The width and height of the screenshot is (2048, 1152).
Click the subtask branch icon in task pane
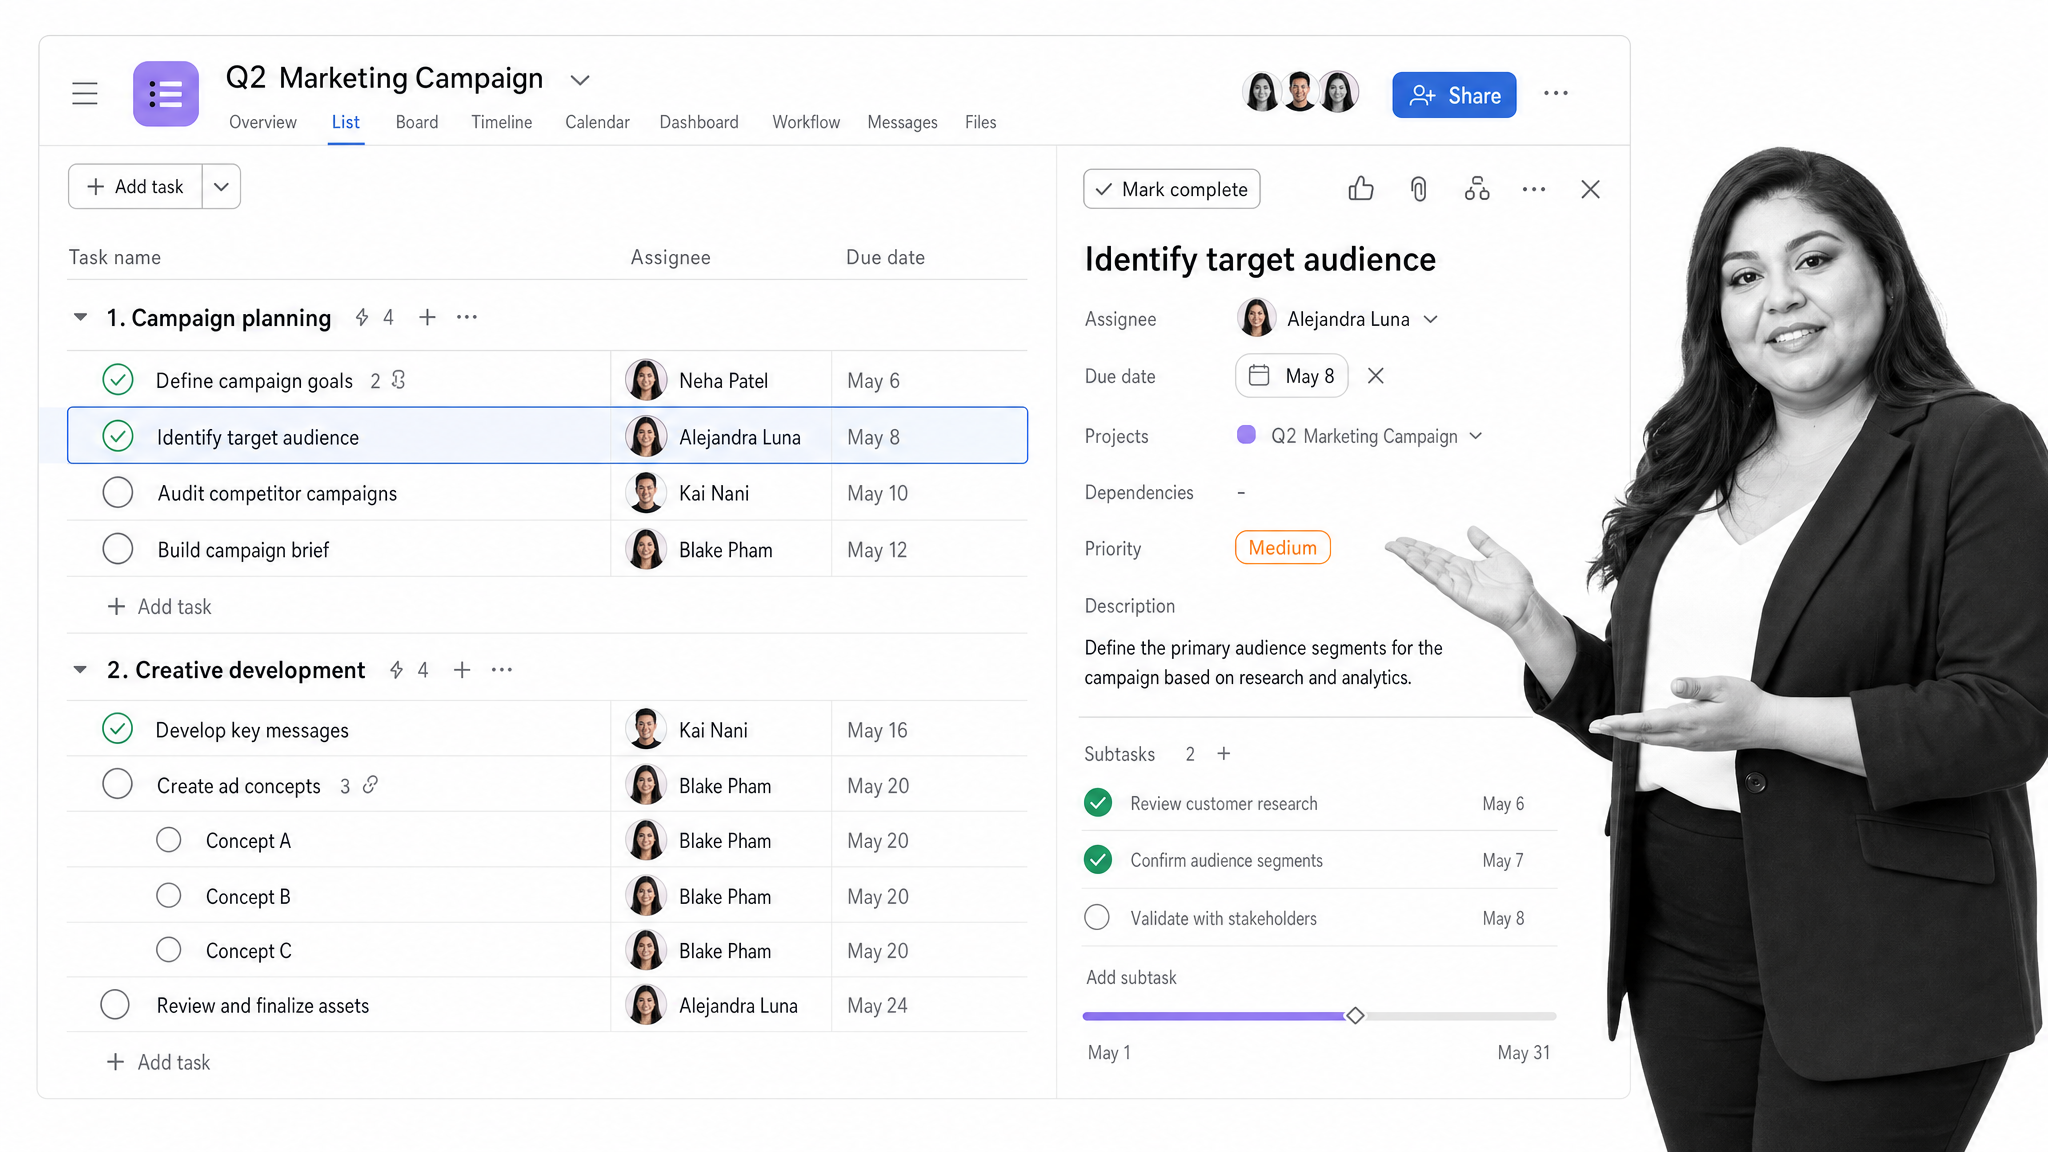point(1477,189)
